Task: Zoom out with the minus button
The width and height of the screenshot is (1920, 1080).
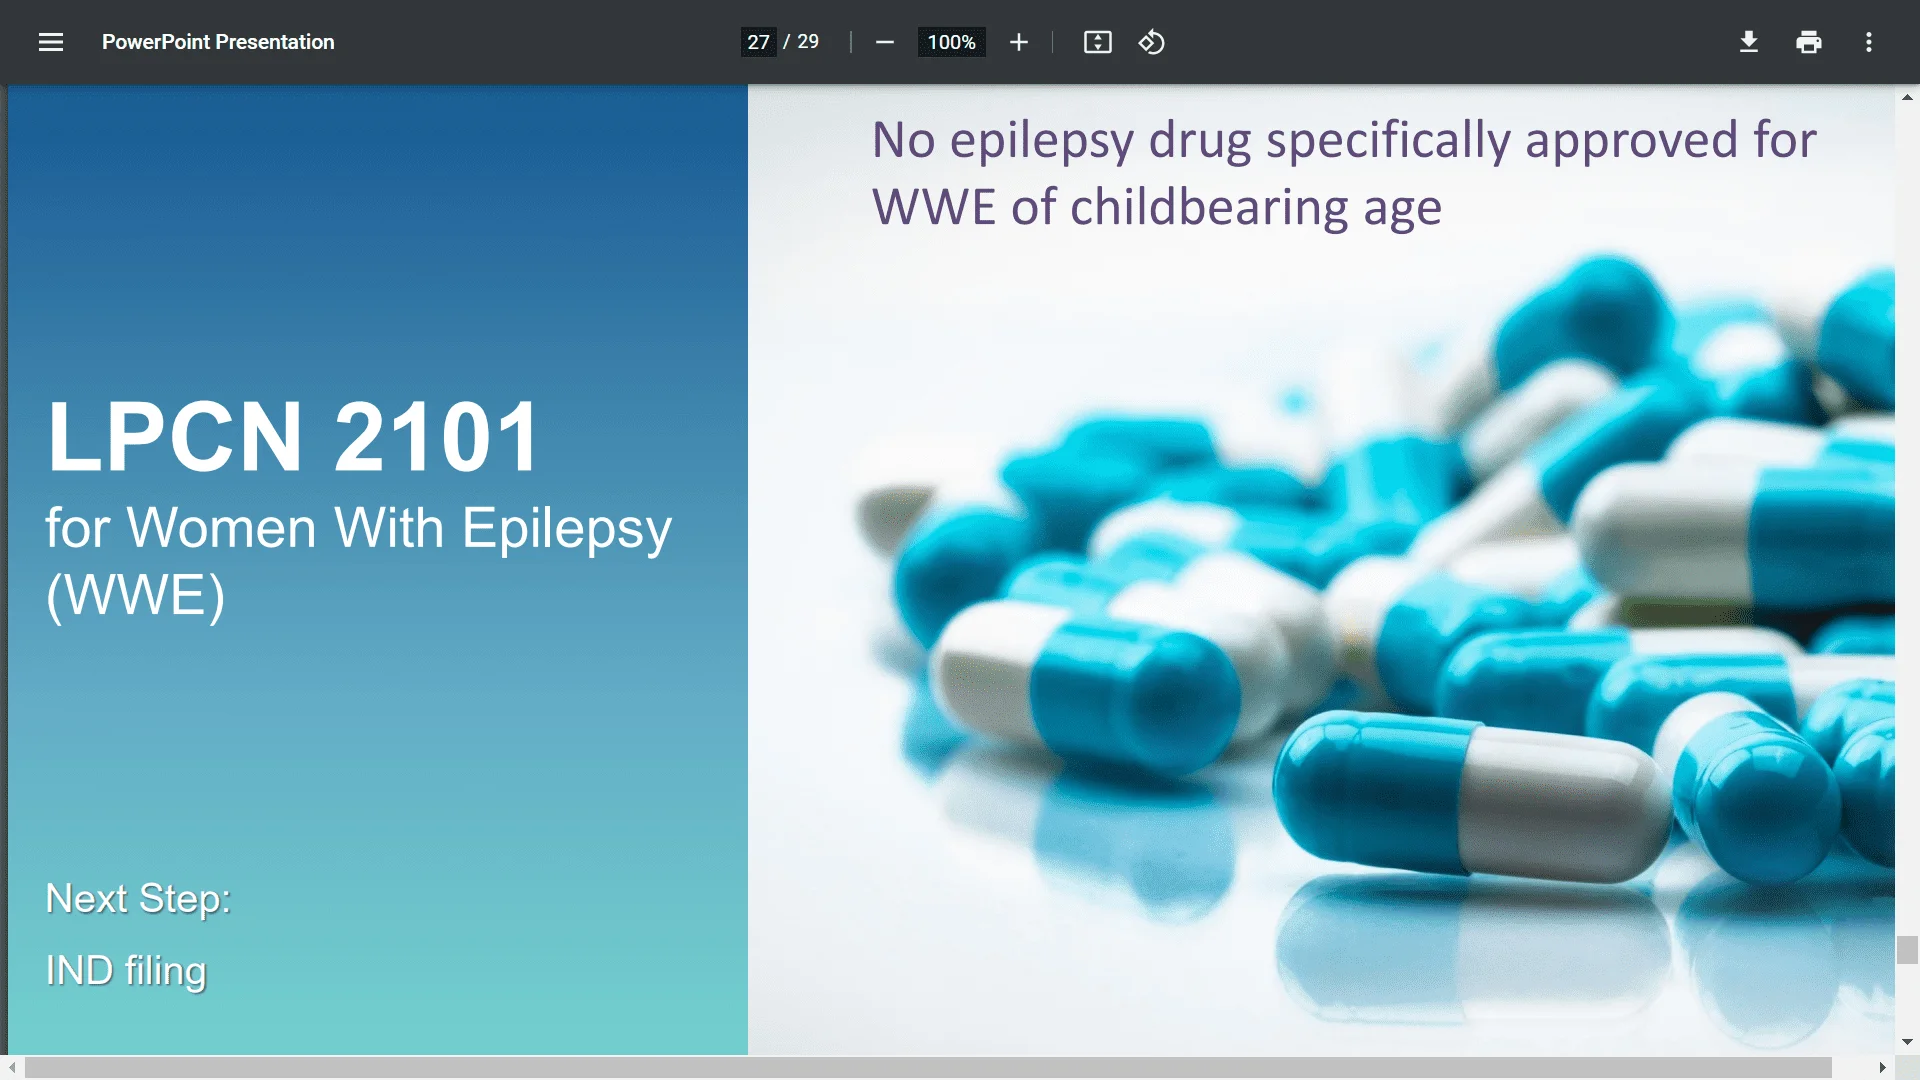Action: click(x=885, y=42)
